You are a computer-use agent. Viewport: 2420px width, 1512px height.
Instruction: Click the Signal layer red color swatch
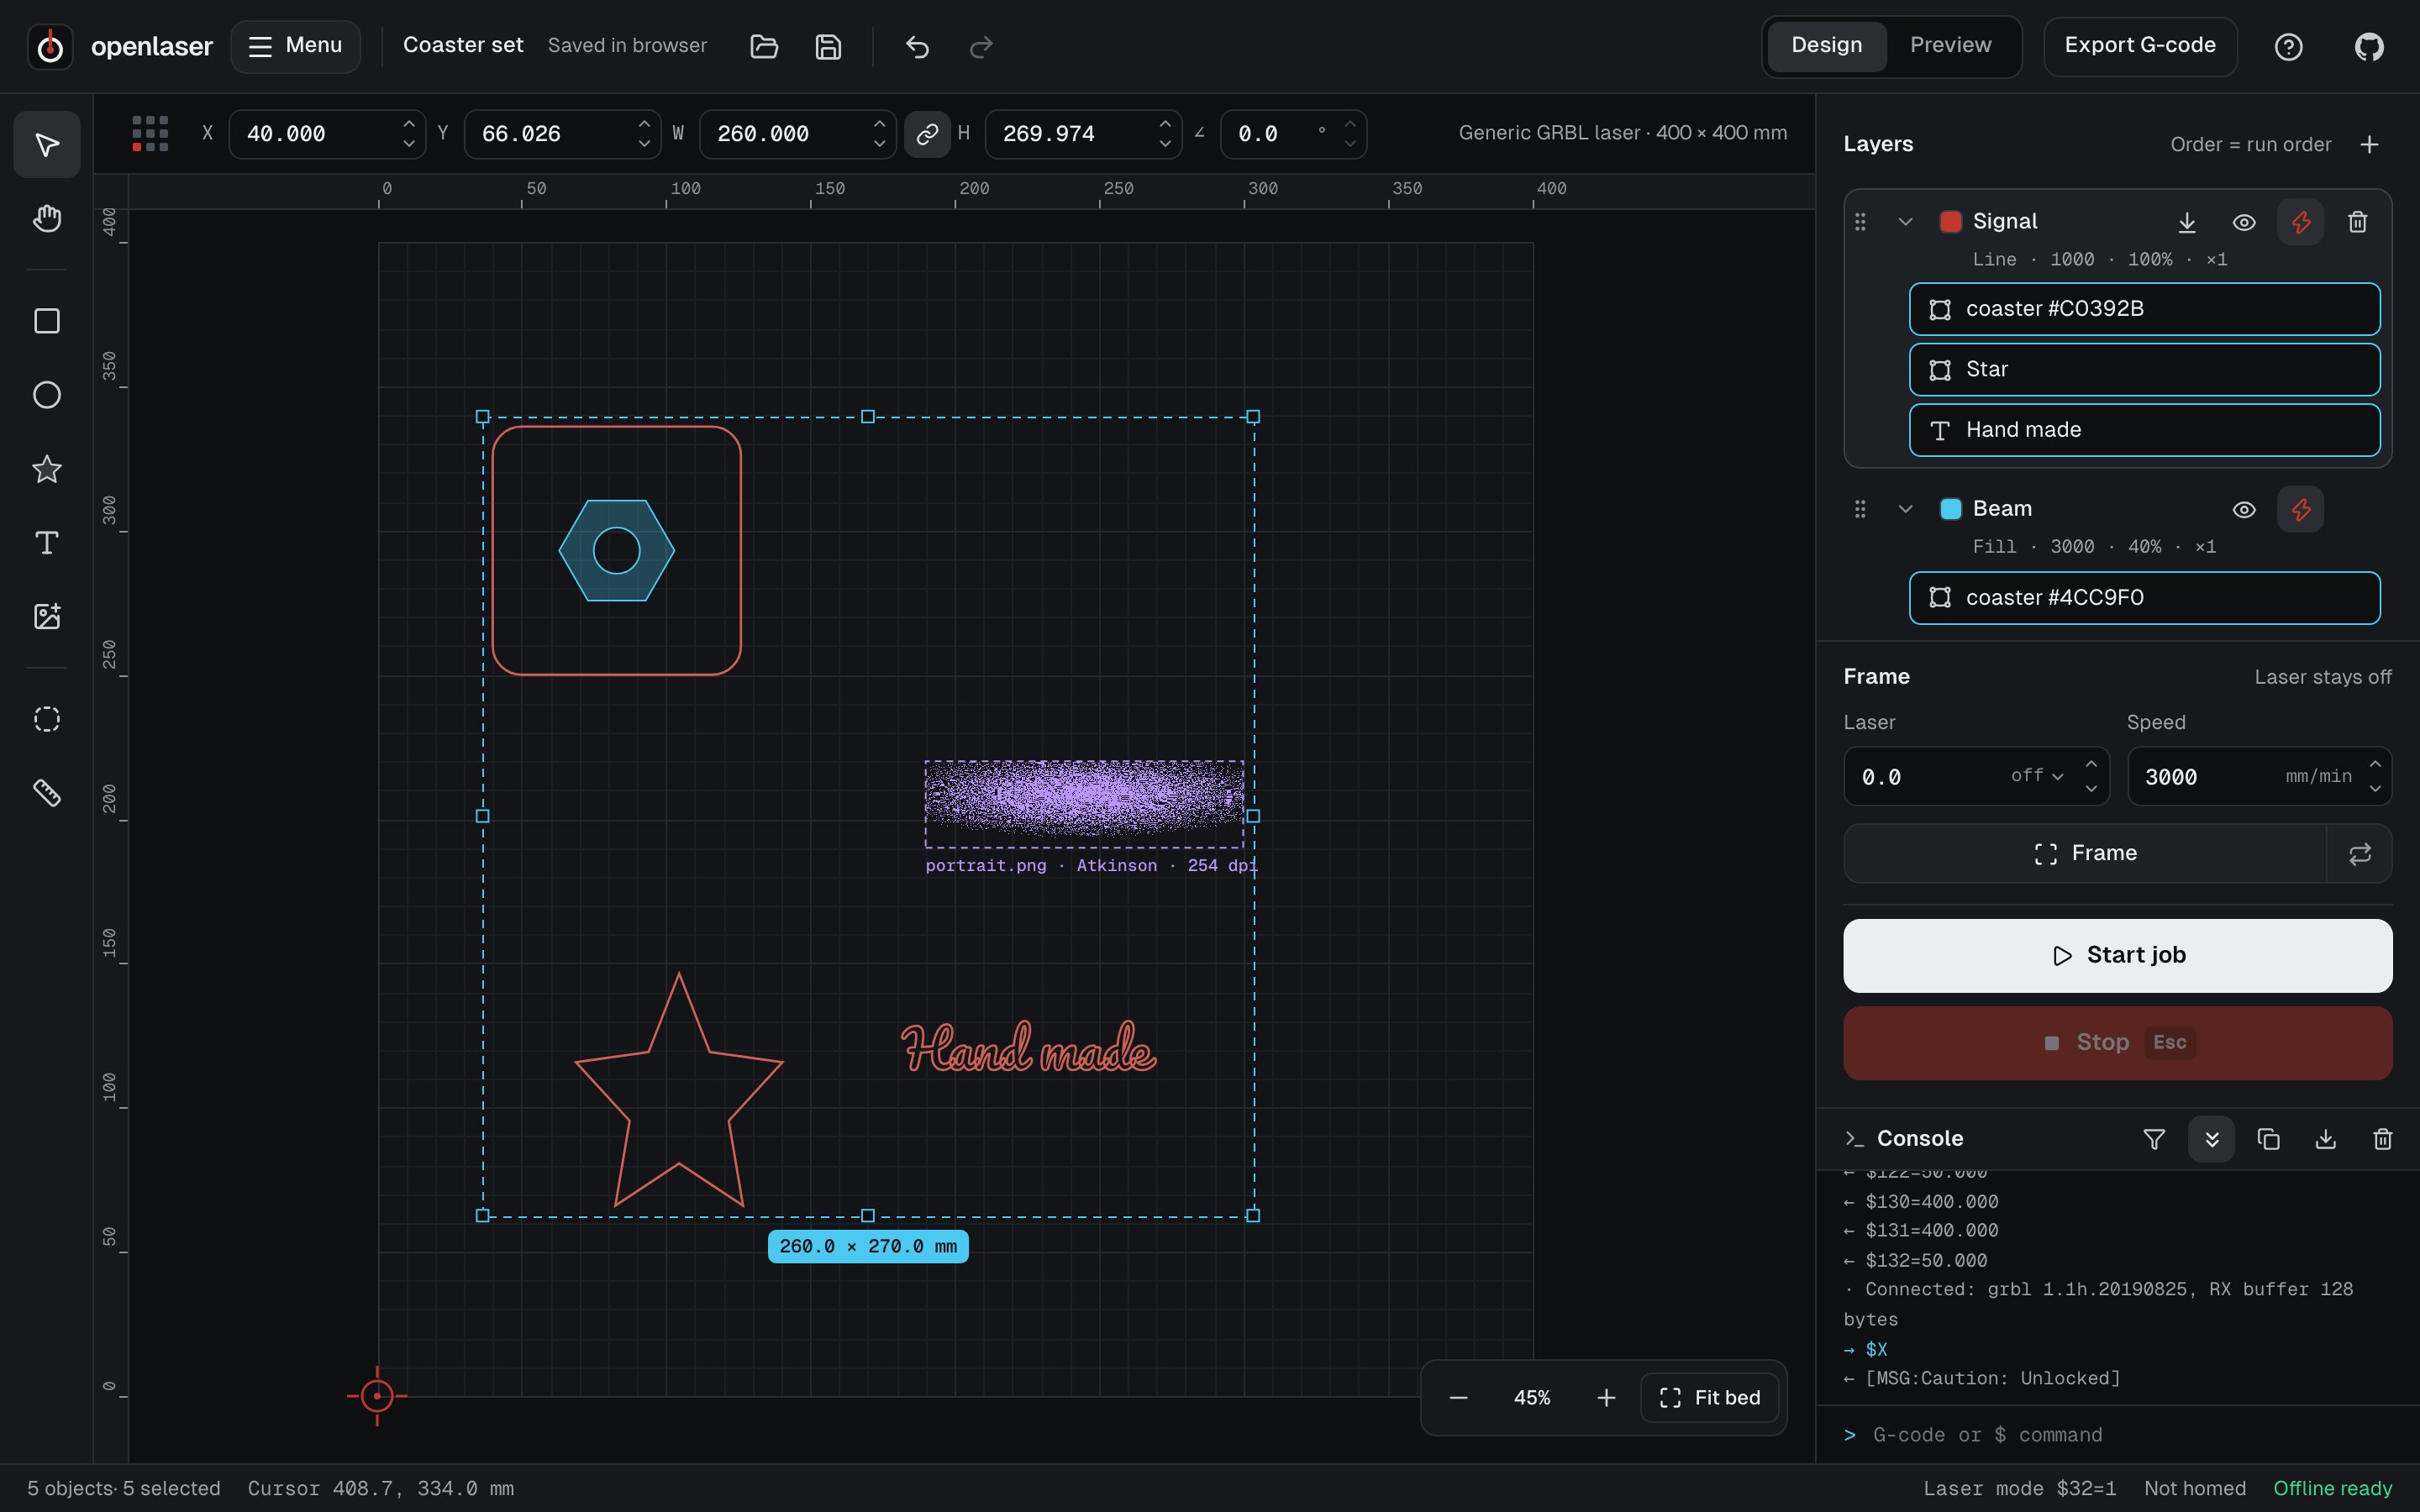[1950, 222]
